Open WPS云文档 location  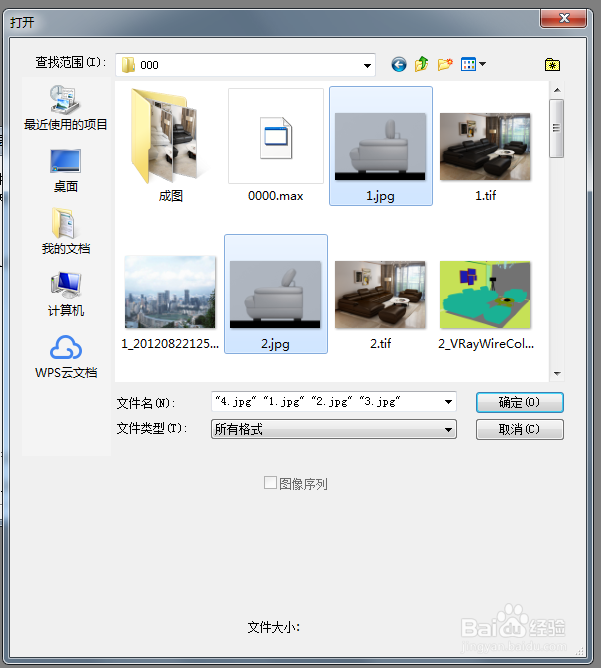[66, 357]
